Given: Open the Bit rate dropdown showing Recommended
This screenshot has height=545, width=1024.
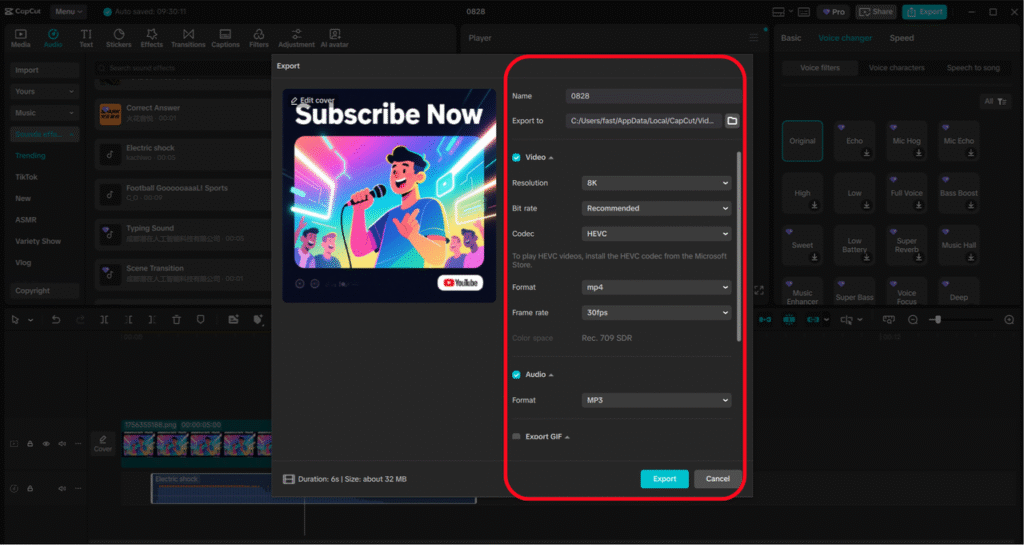Looking at the screenshot, I should click(x=656, y=208).
